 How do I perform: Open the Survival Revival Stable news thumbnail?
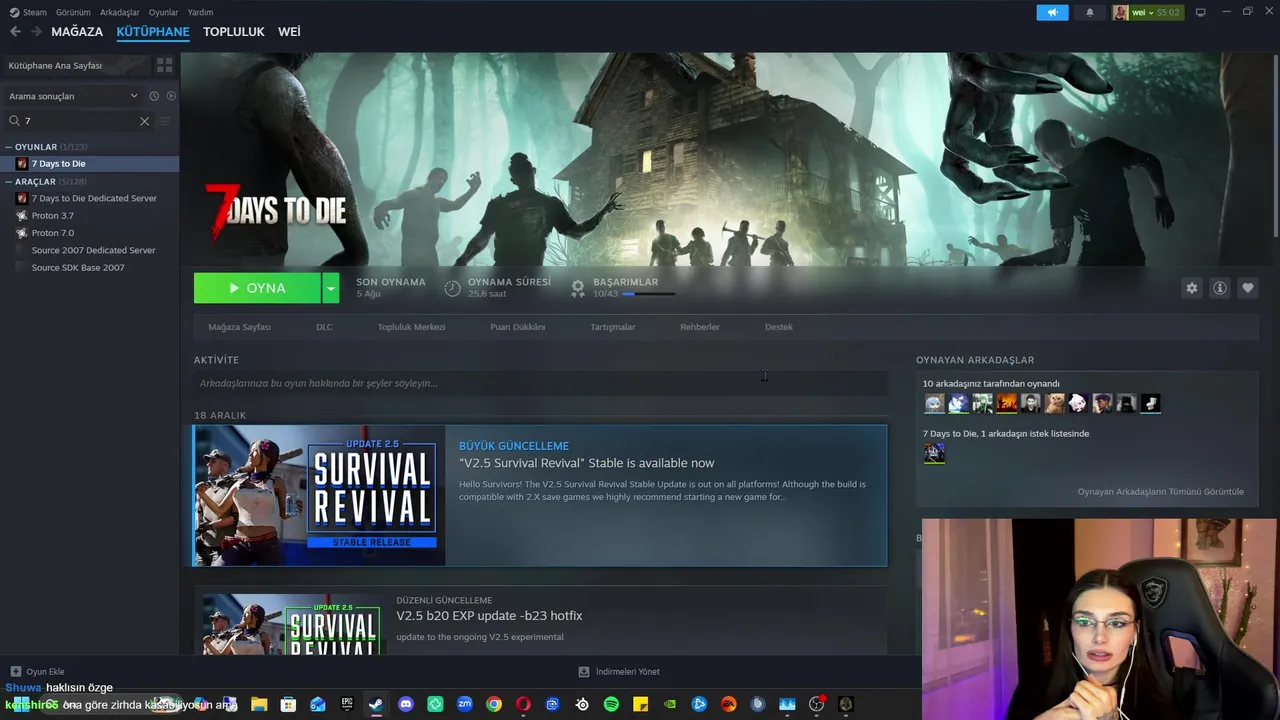[319, 496]
